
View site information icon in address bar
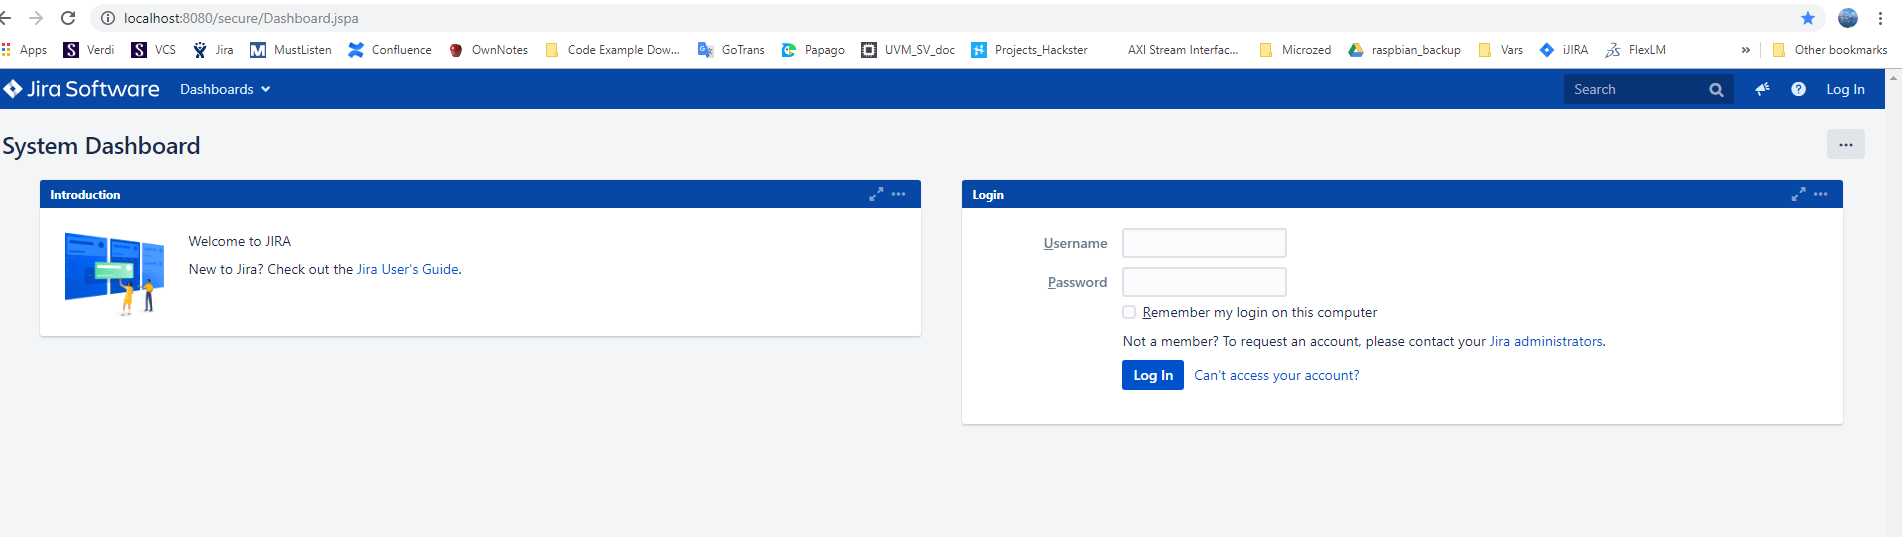pos(108,18)
